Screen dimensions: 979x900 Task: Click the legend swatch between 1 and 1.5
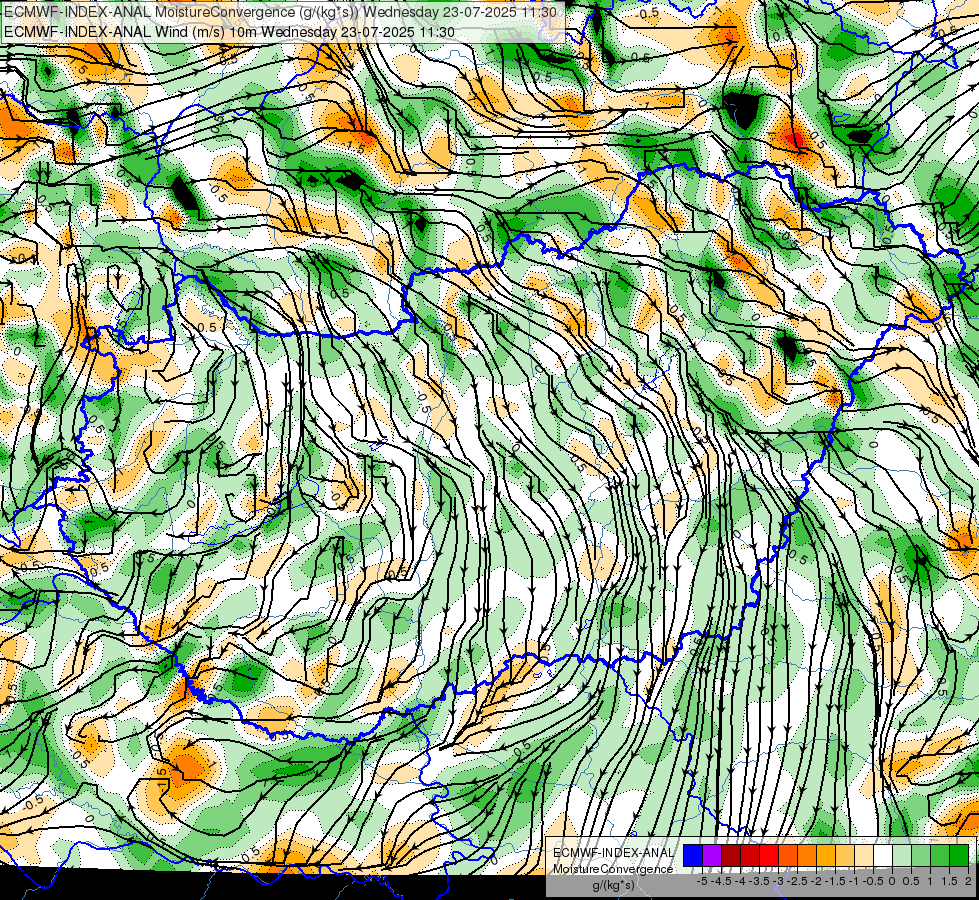[940, 856]
